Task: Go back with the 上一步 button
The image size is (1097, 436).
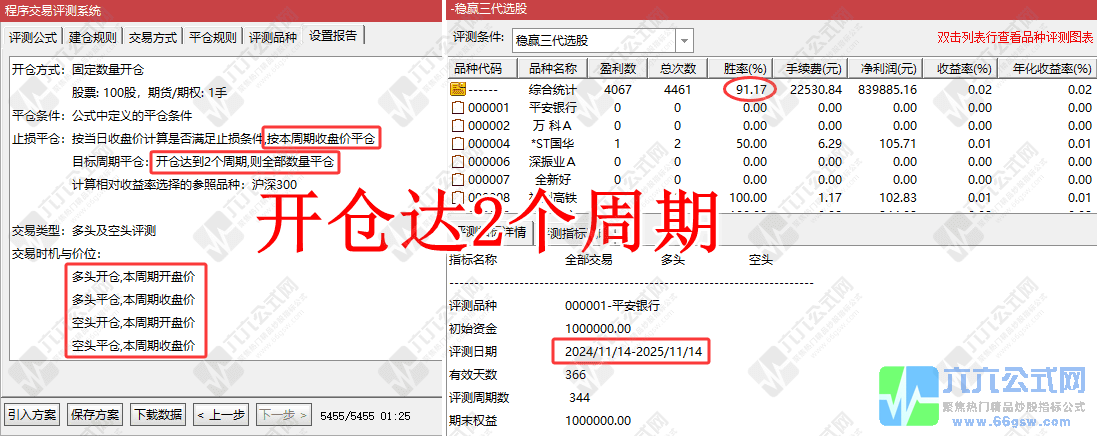Action: [x=221, y=414]
